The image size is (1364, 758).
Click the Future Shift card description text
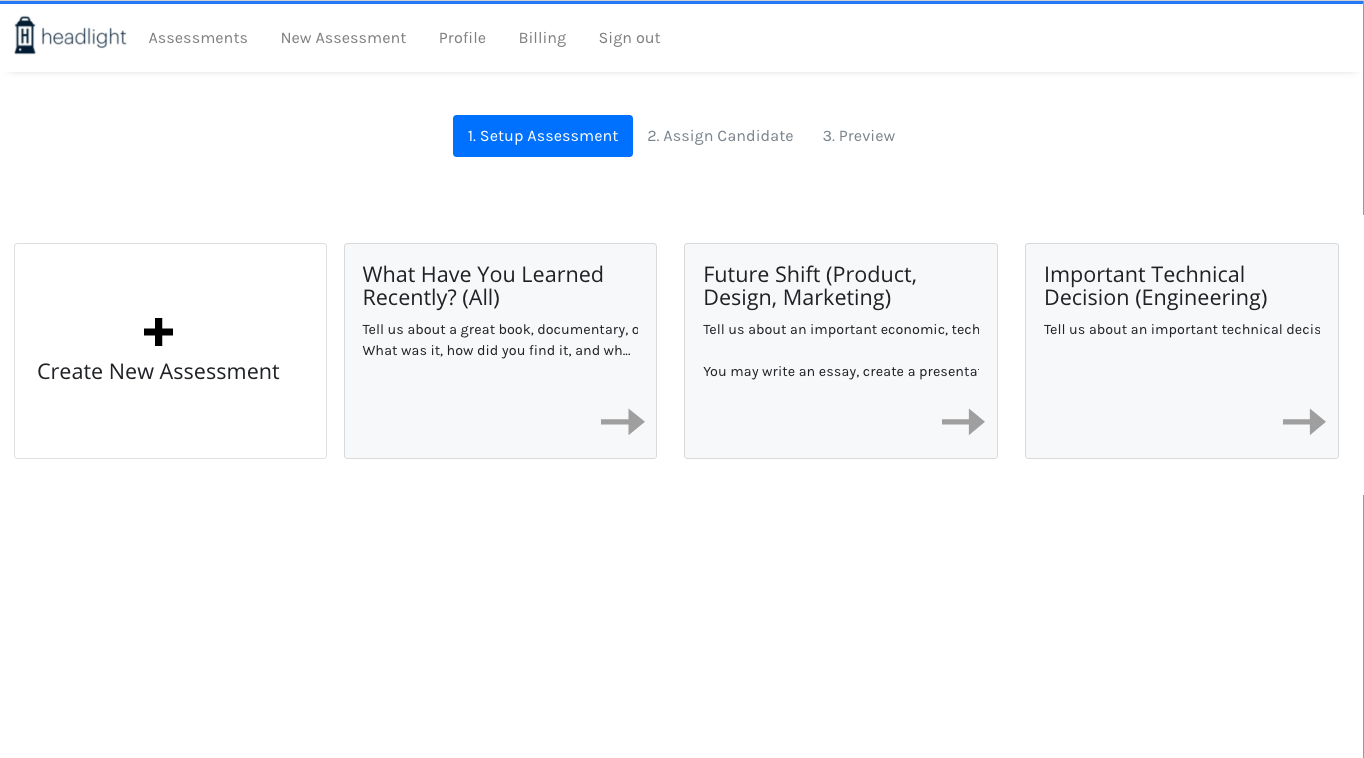tap(841, 330)
